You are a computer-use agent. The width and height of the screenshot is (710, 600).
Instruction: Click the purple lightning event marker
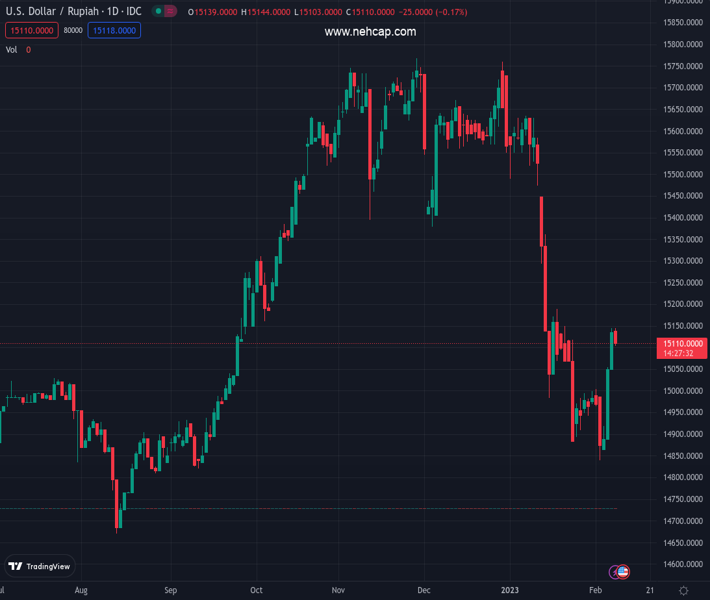click(614, 572)
